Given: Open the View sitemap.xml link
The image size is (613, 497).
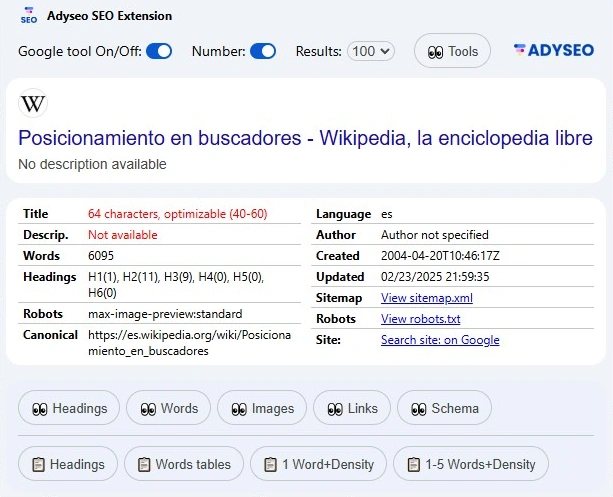Looking at the screenshot, I should click(x=427, y=298).
